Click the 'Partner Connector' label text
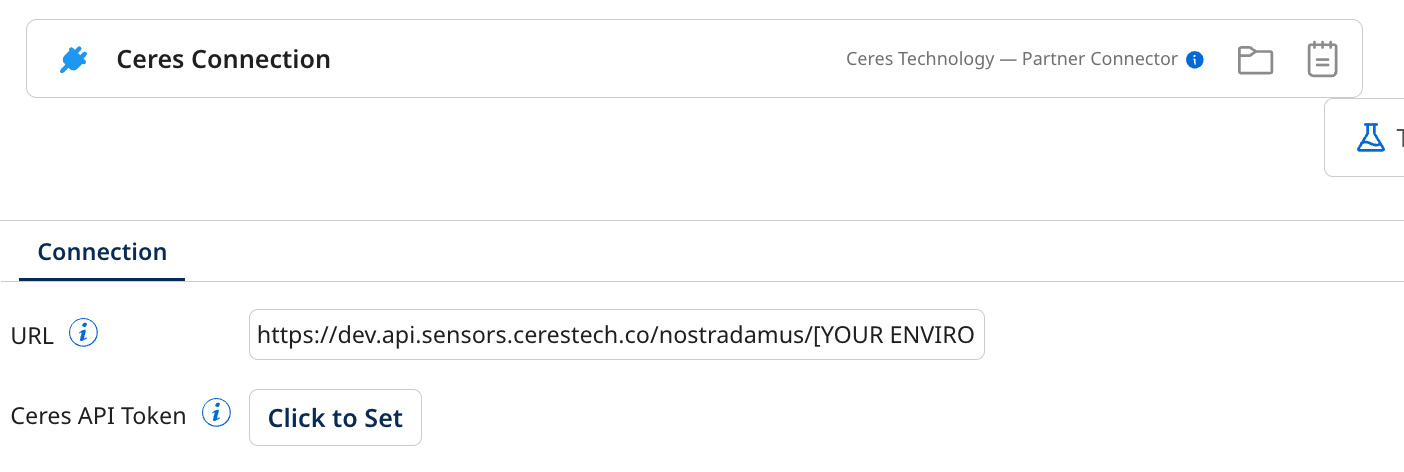Image resolution: width=1404 pixels, height=472 pixels. click(x=1099, y=59)
